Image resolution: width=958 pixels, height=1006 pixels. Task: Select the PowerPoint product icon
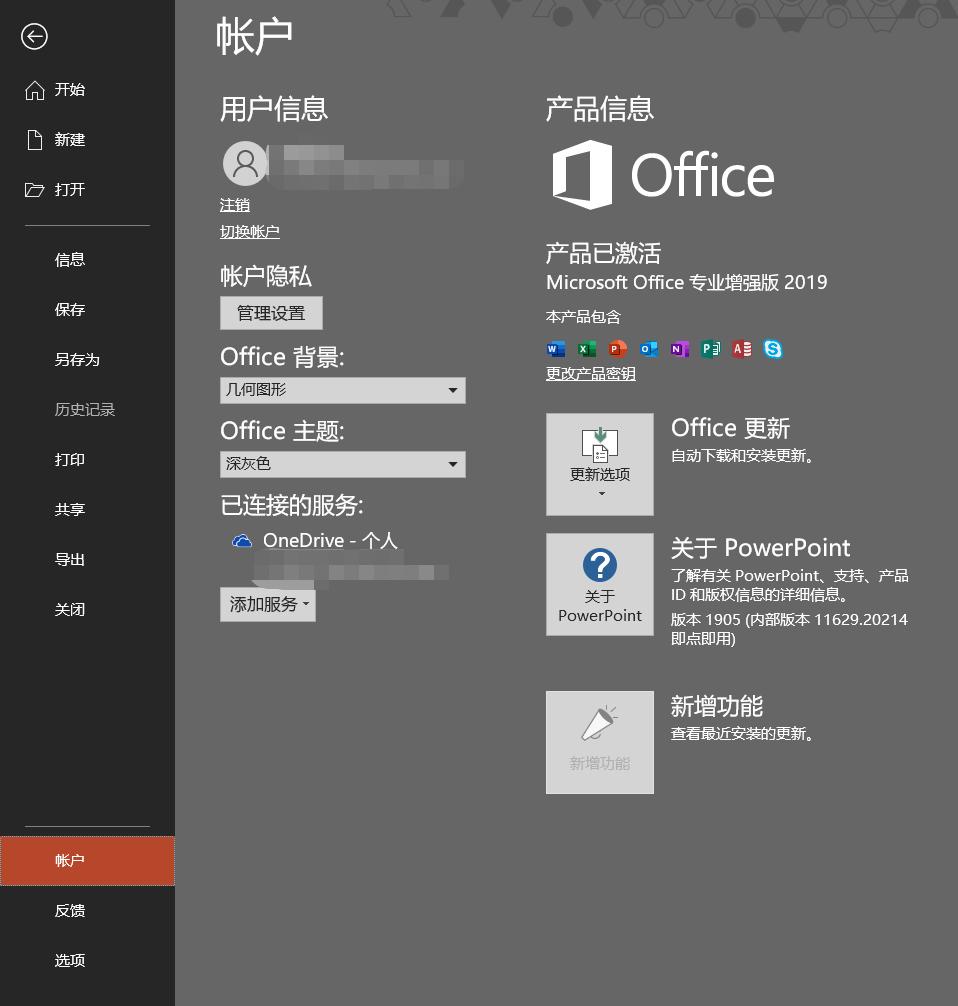[618, 349]
